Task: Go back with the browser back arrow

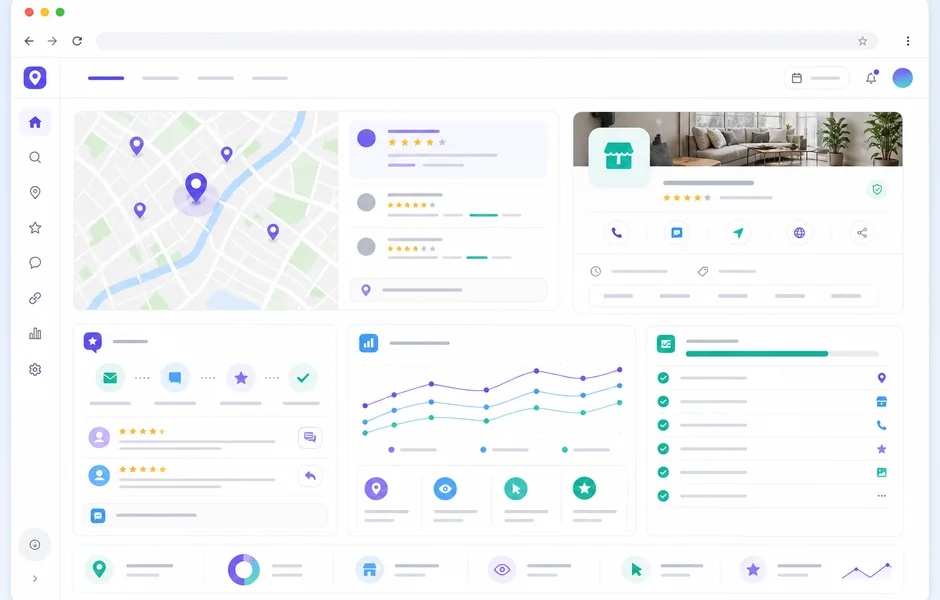Action: [29, 41]
